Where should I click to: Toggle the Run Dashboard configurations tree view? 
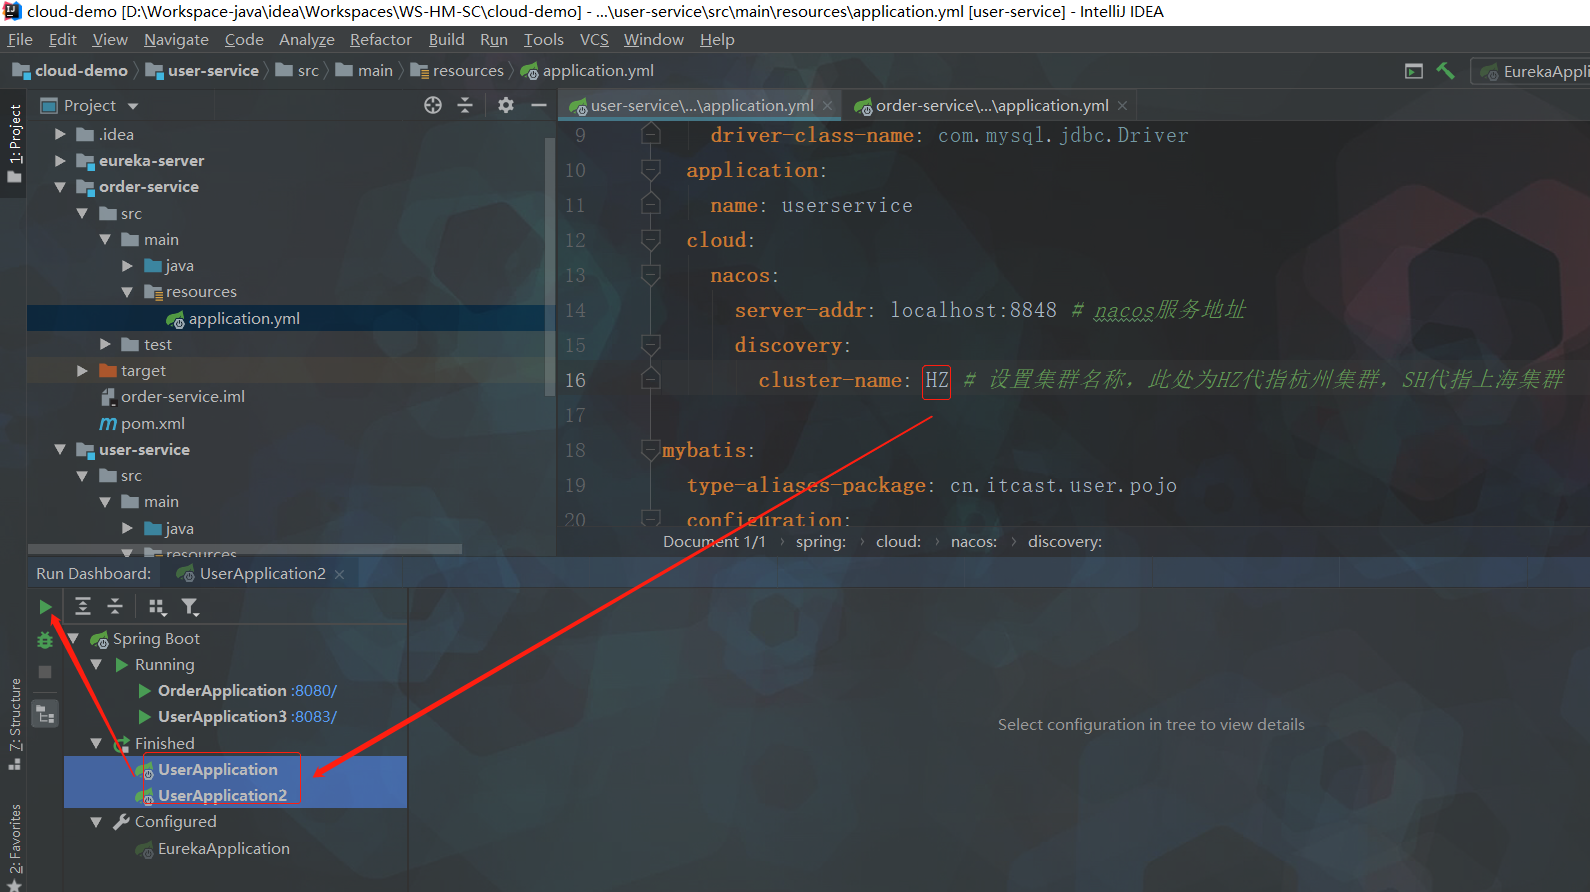point(45,714)
